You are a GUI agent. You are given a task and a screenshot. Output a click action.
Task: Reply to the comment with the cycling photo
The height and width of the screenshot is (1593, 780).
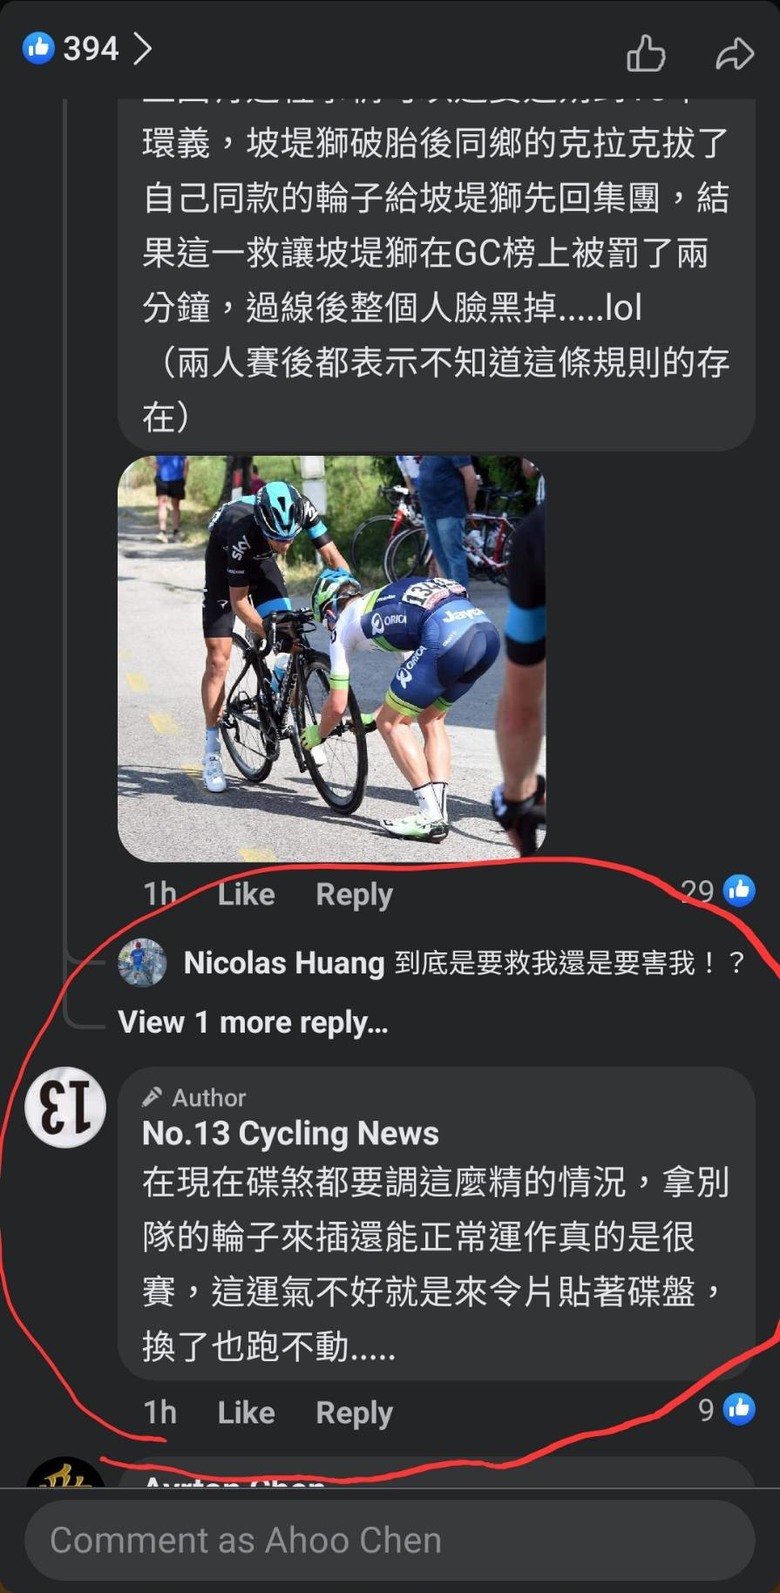tap(354, 894)
